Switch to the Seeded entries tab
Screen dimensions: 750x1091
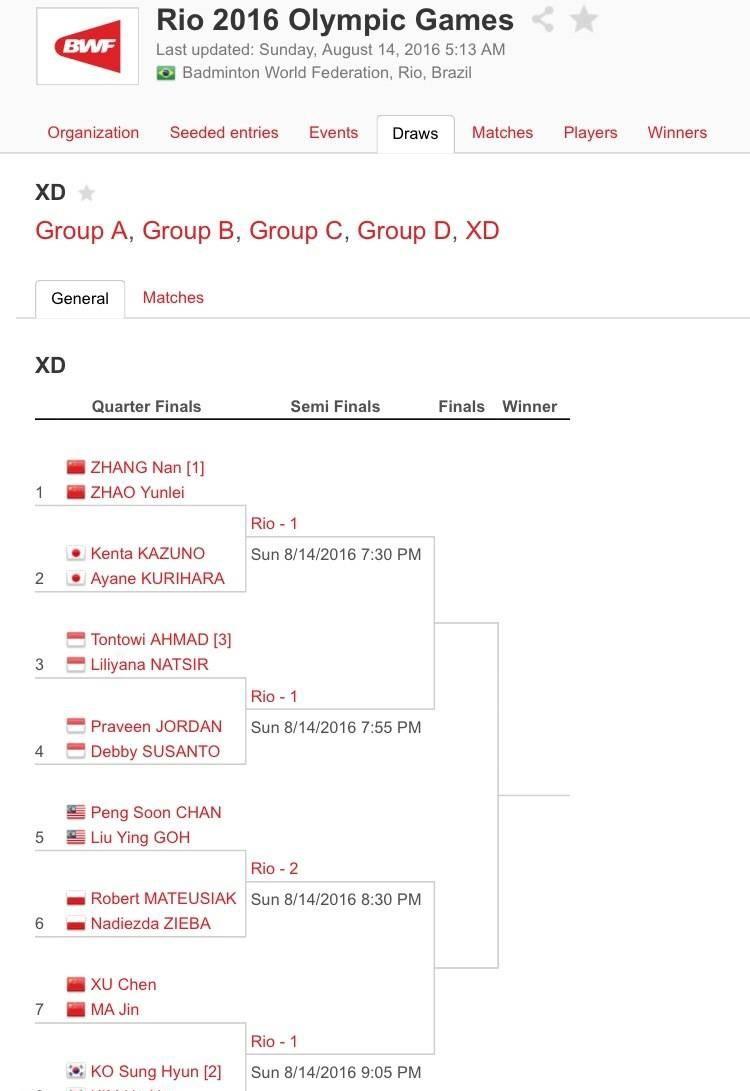coord(224,133)
